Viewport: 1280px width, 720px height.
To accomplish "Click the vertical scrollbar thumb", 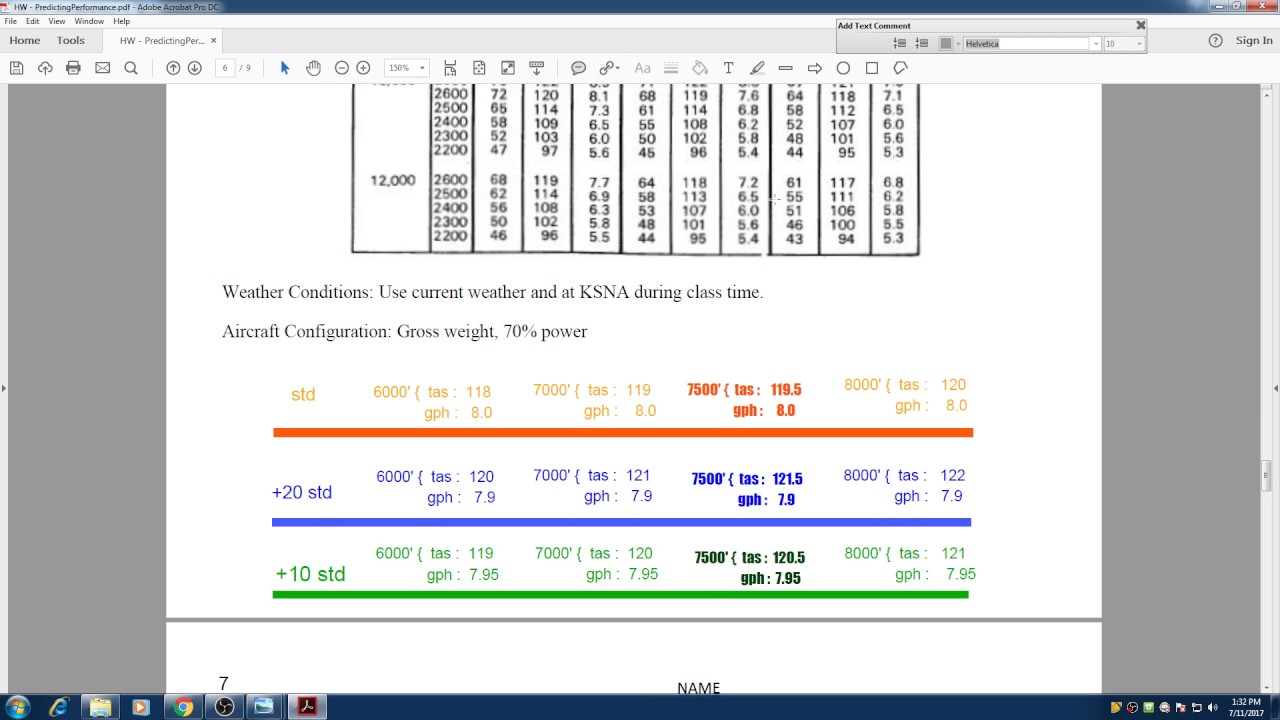I will [x=1267, y=475].
